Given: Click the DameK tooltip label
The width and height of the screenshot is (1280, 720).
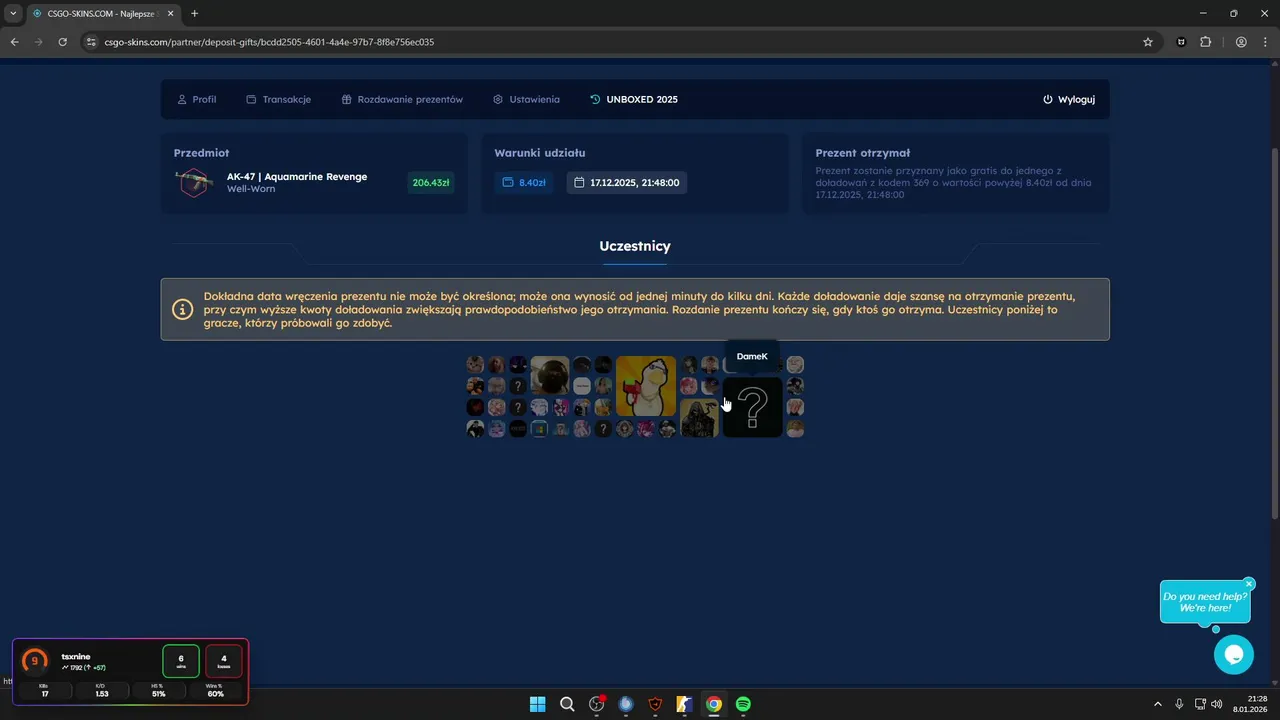Looking at the screenshot, I should coord(752,356).
